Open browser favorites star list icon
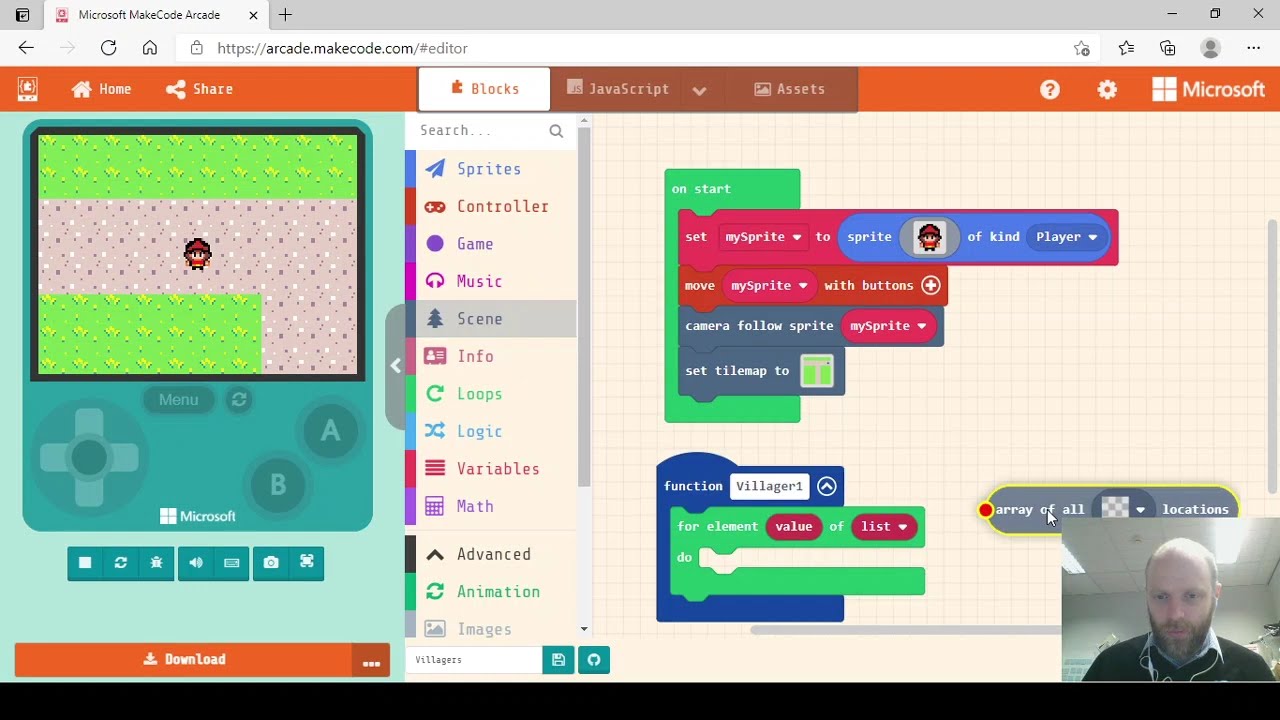1280x720 pixels. point(1126,48)
